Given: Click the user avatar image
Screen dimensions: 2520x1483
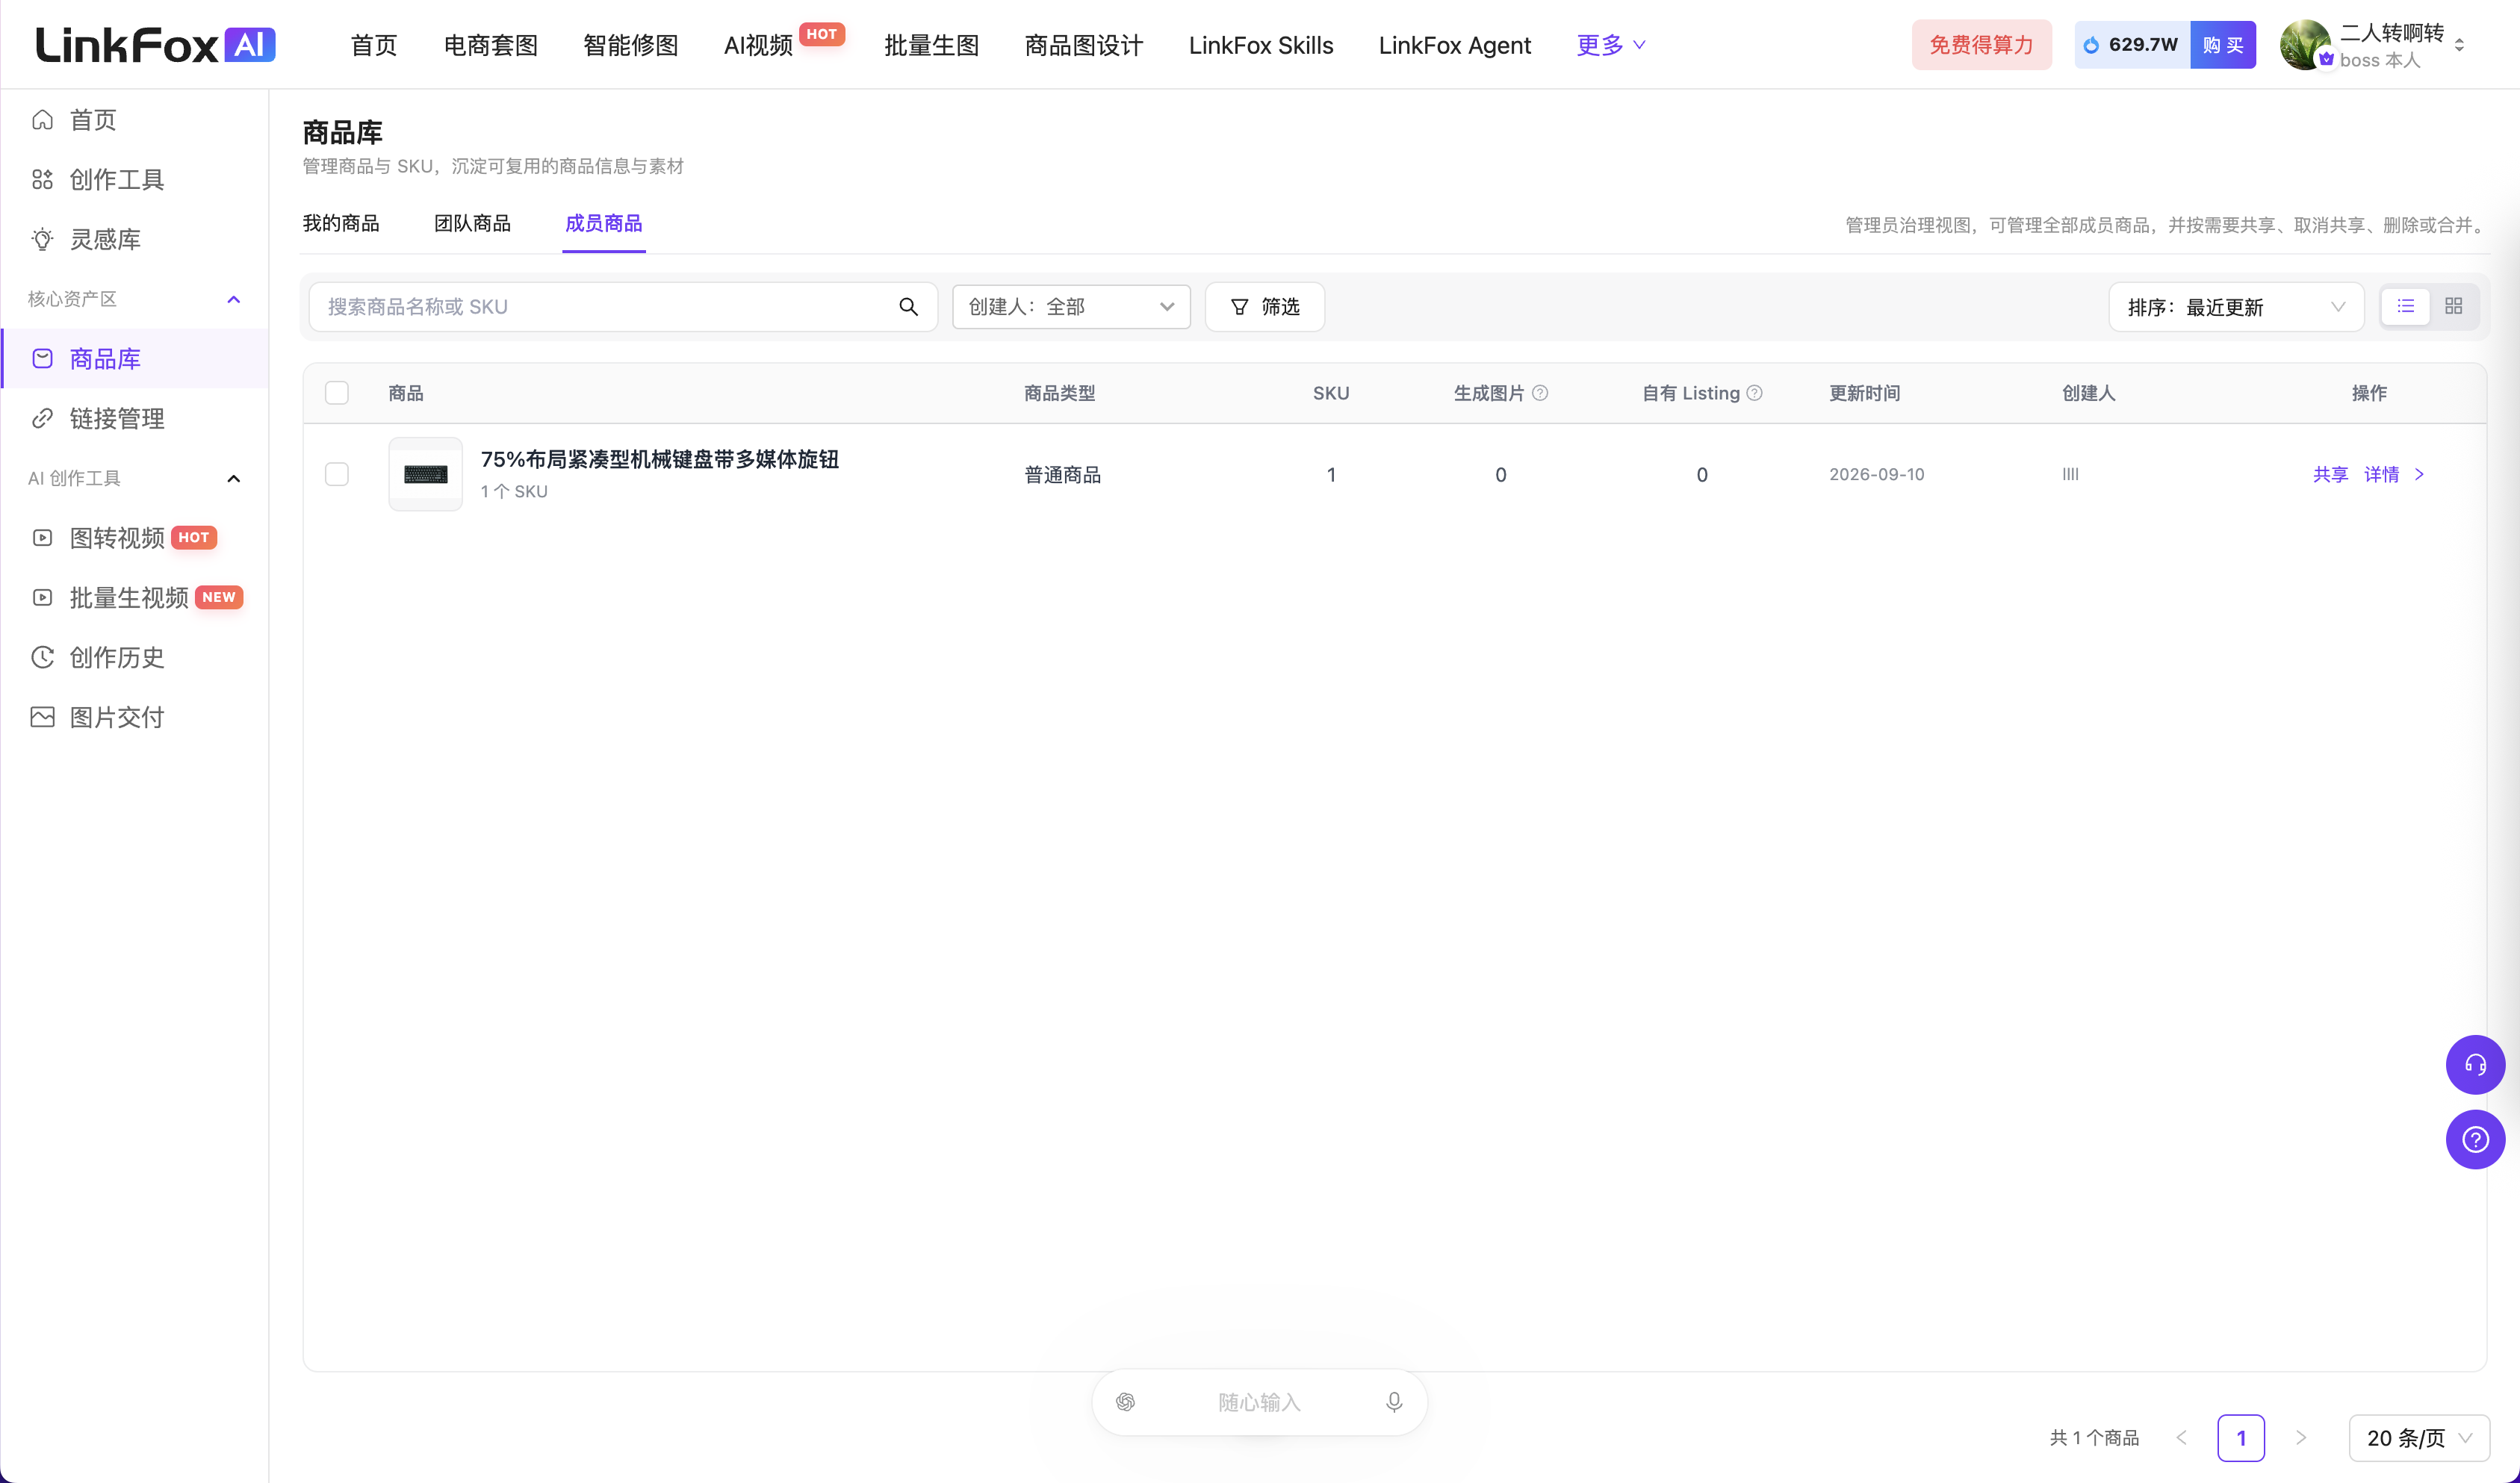Looking at the screenshot, I should click(2305, 45).
